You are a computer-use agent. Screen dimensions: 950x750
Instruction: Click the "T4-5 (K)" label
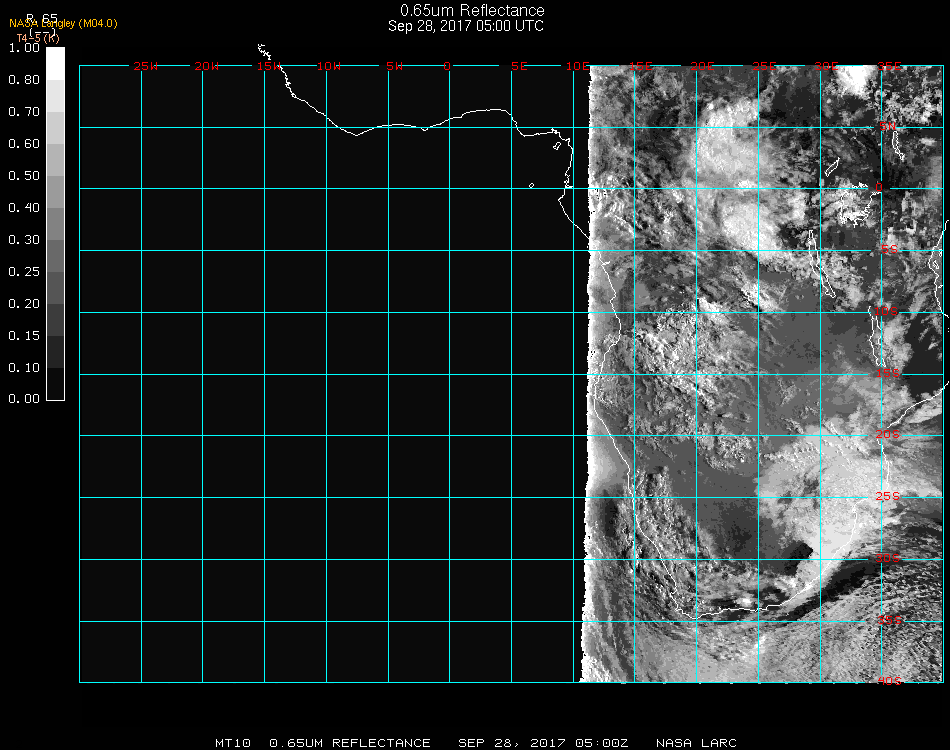click(x=38, y=38)
